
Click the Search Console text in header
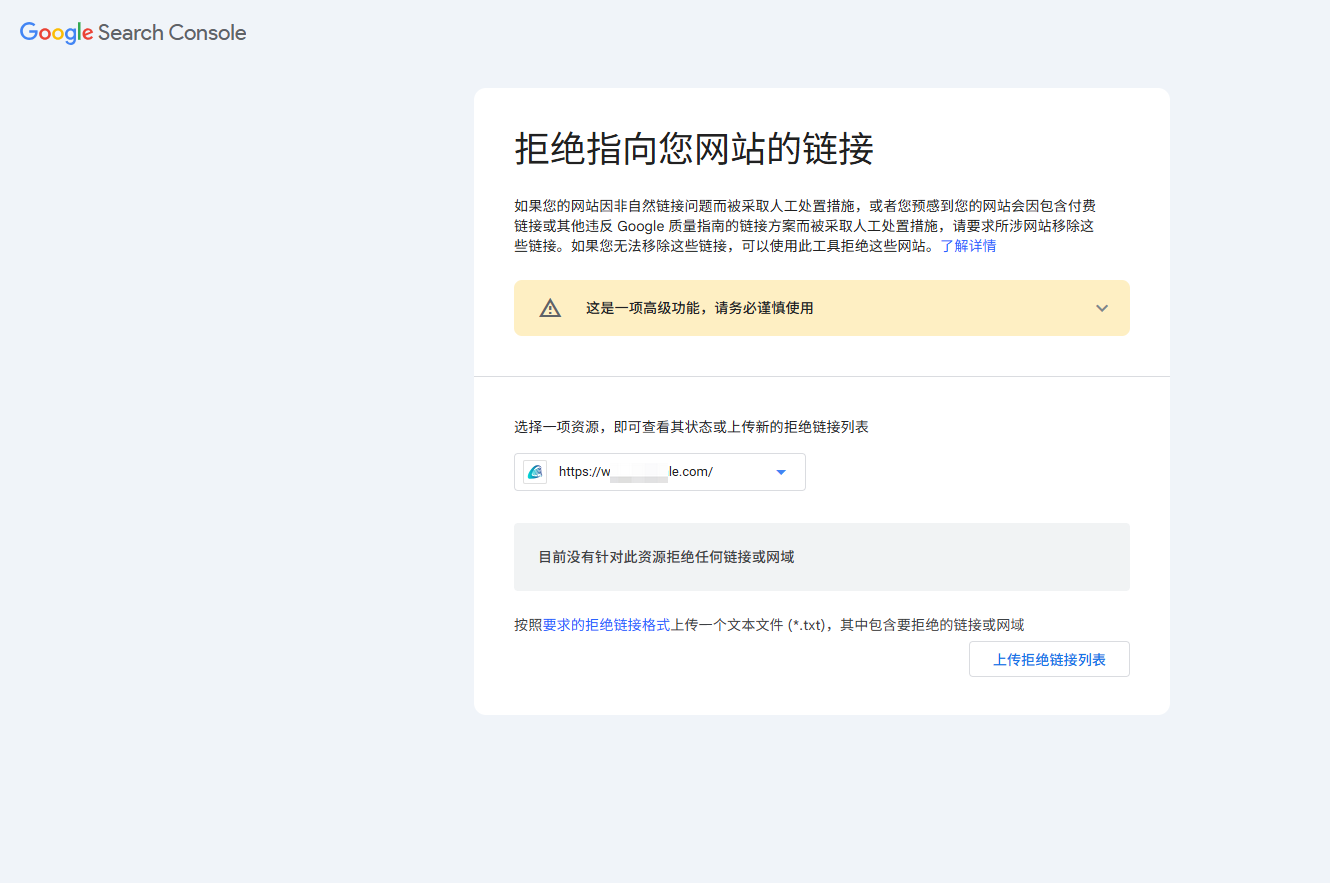tap(172, 32)
